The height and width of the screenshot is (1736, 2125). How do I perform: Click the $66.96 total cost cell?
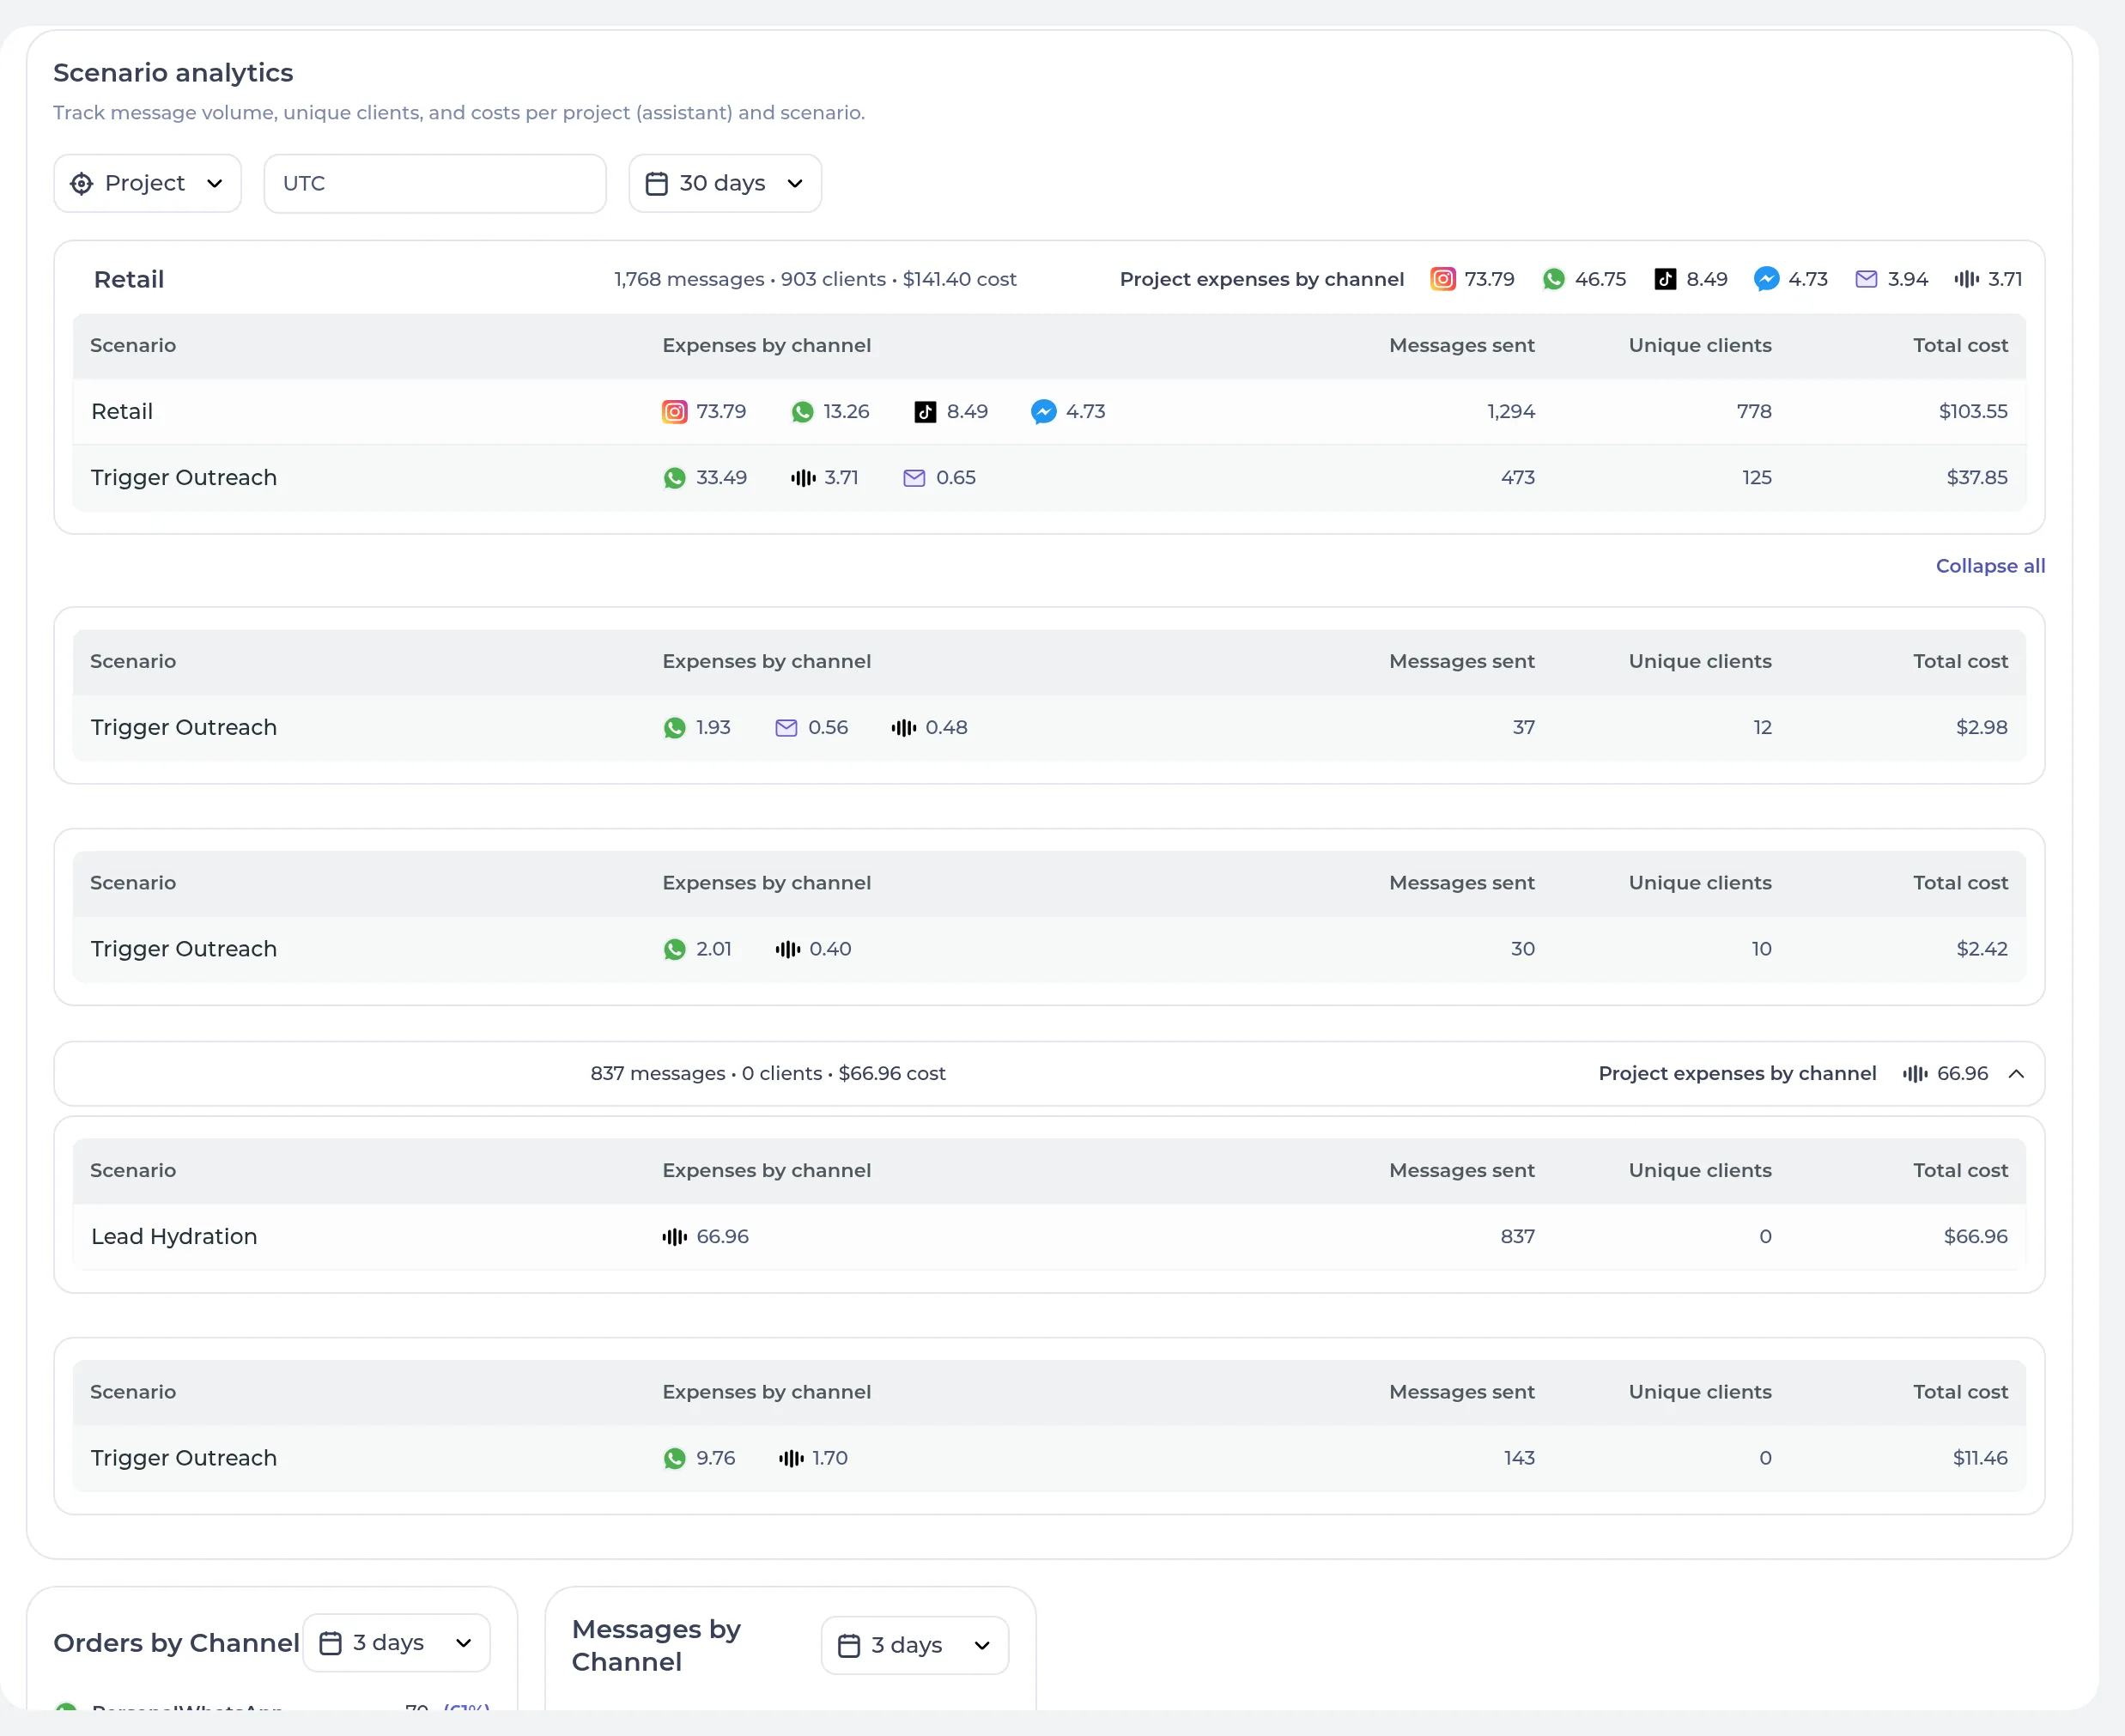(x=1975, y=1237)
